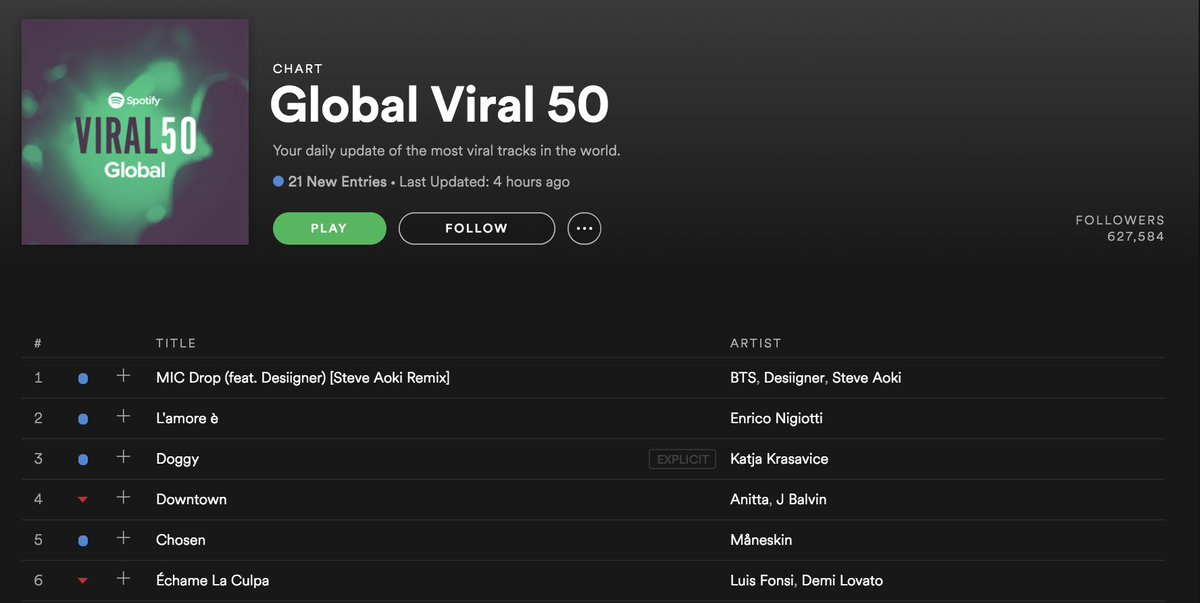Open artist Enrico Nigiotti

777,418
